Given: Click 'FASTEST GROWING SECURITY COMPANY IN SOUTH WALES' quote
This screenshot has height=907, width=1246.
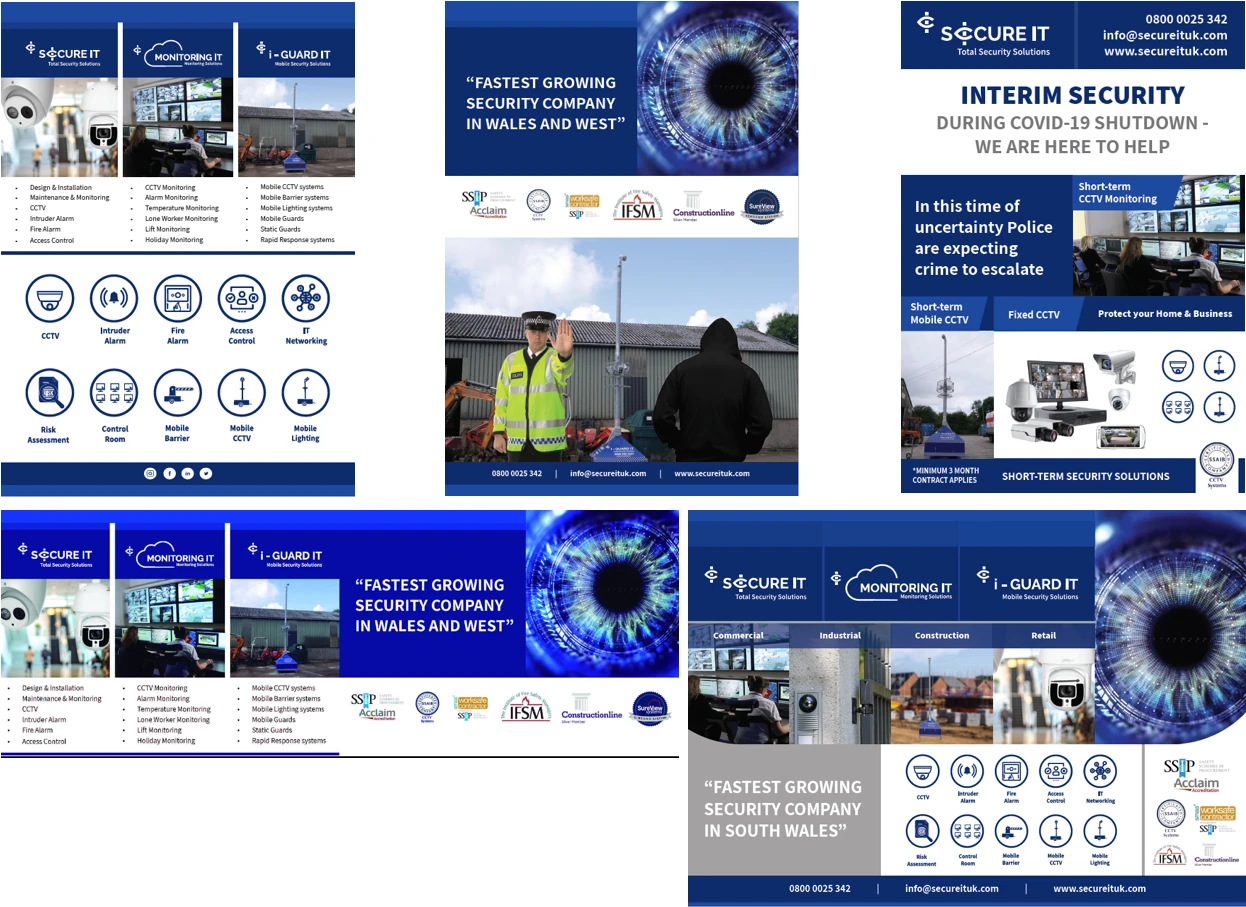Looking at the screenshot, I should [x=782, y=809].
